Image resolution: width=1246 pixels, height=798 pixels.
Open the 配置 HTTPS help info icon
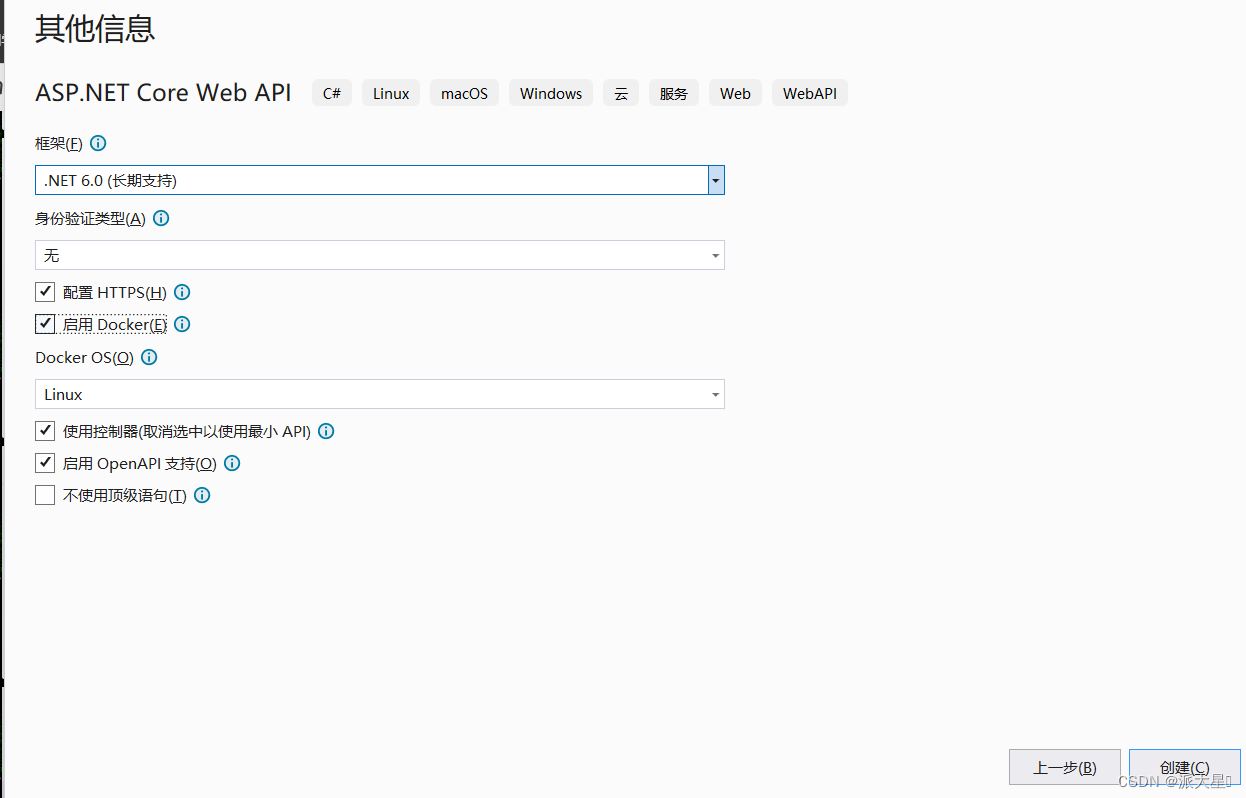(x=181, y=292)
